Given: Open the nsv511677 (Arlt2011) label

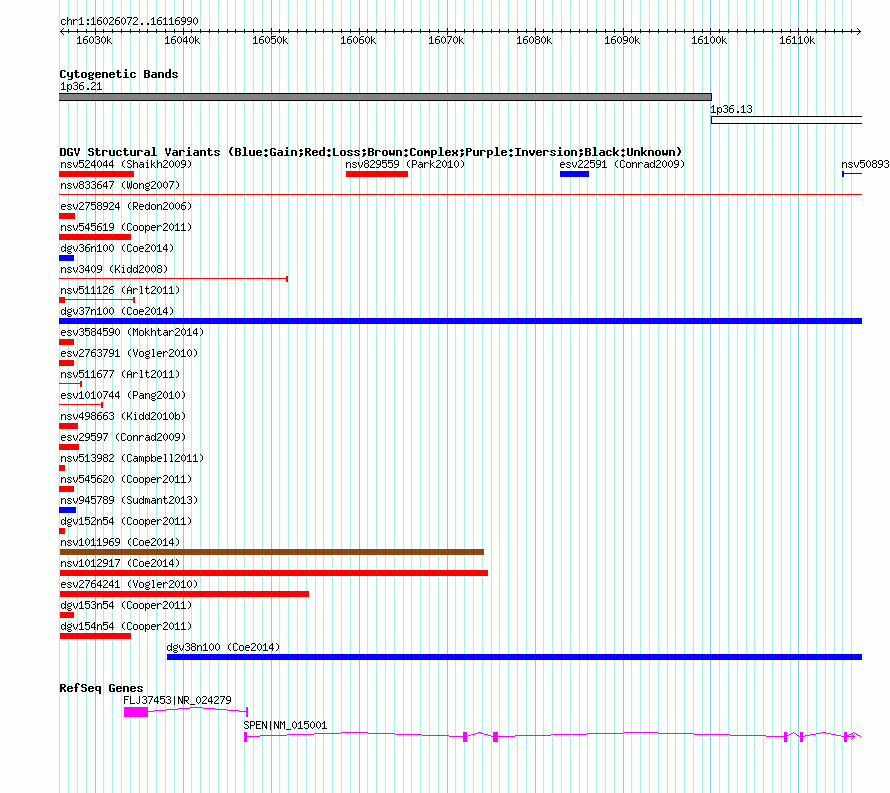Looking at the screenshot, I should tap(120, 374).
